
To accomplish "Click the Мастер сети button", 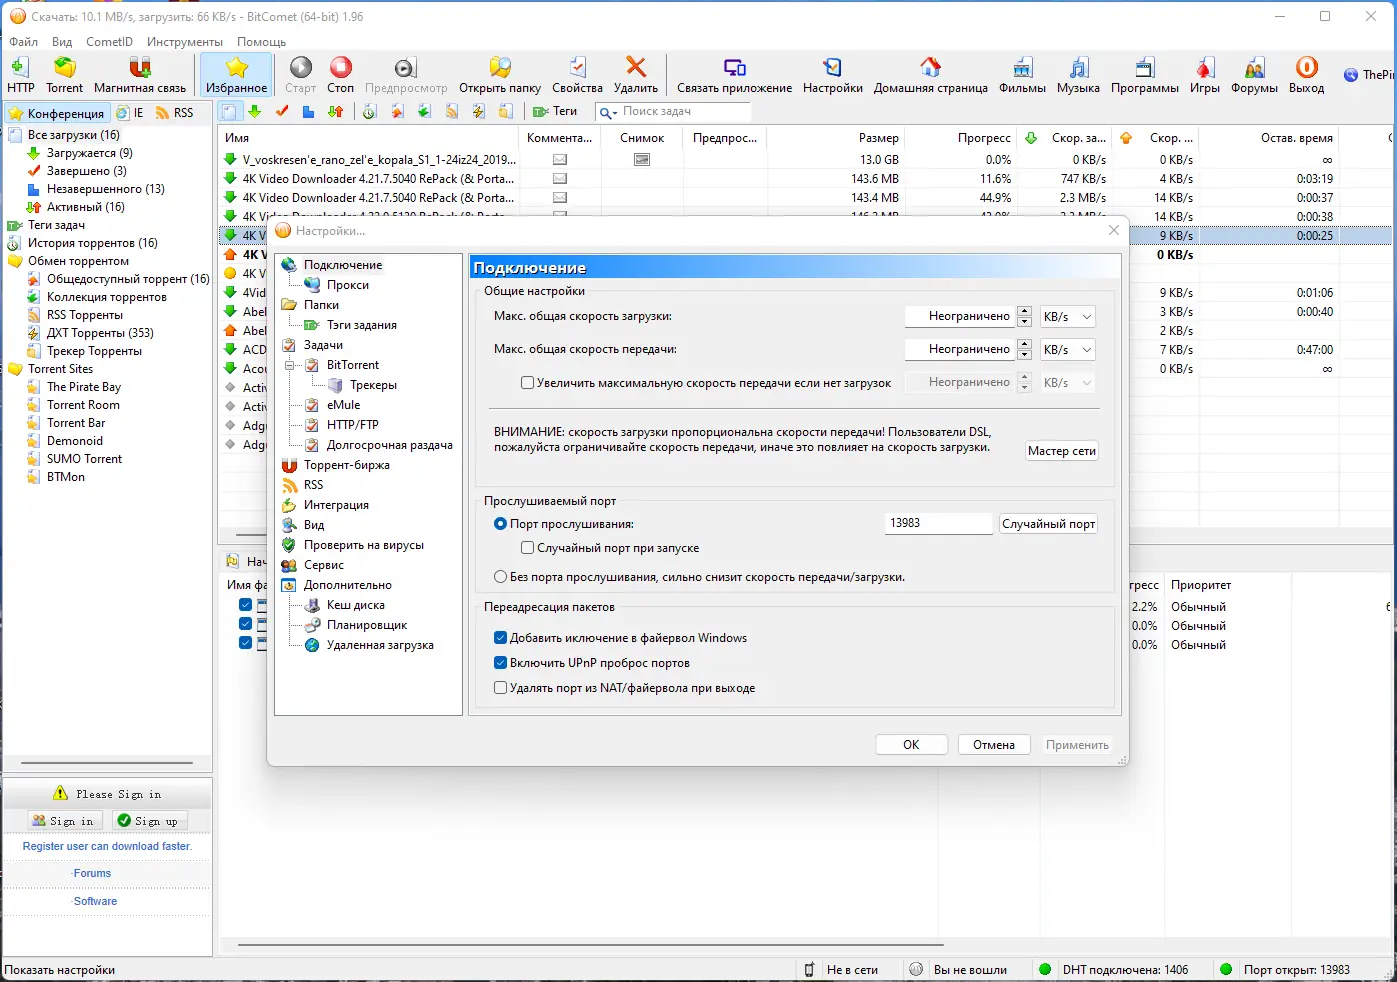I will (x=1062, y=451).
